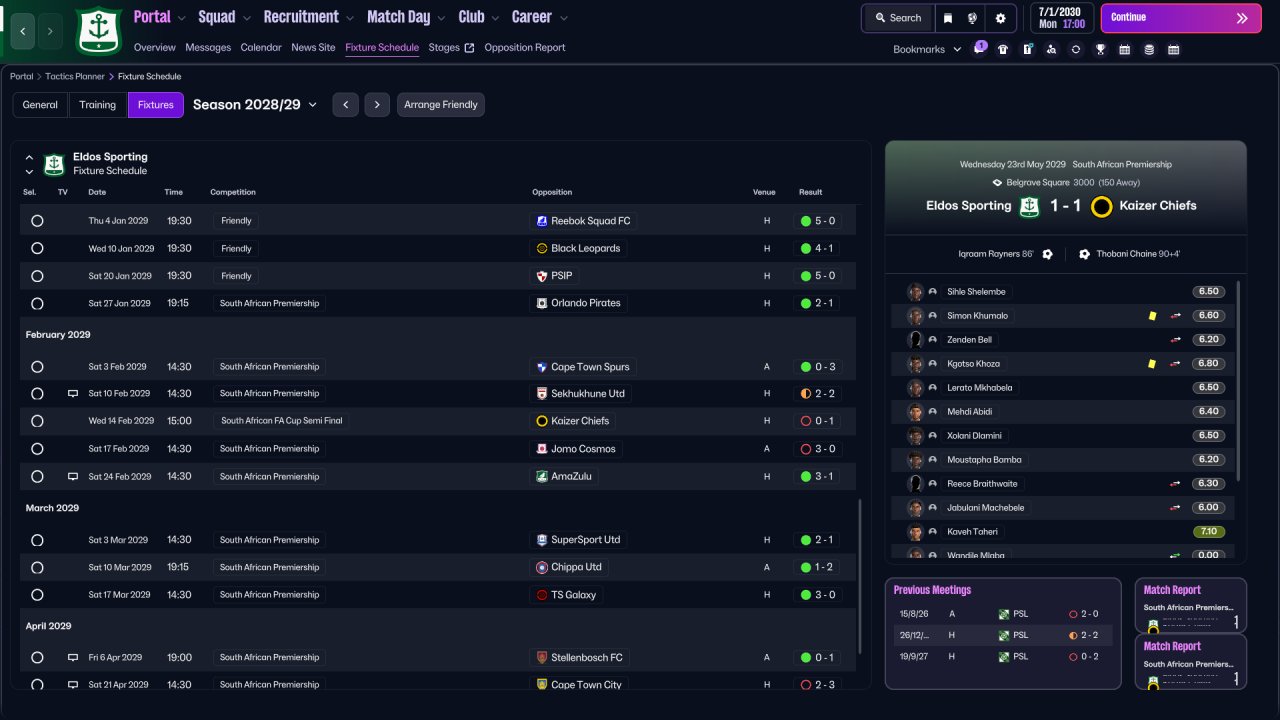Select the Wed 10 Jan 2029 Black Leopards fixture

(x=37, y=248)
